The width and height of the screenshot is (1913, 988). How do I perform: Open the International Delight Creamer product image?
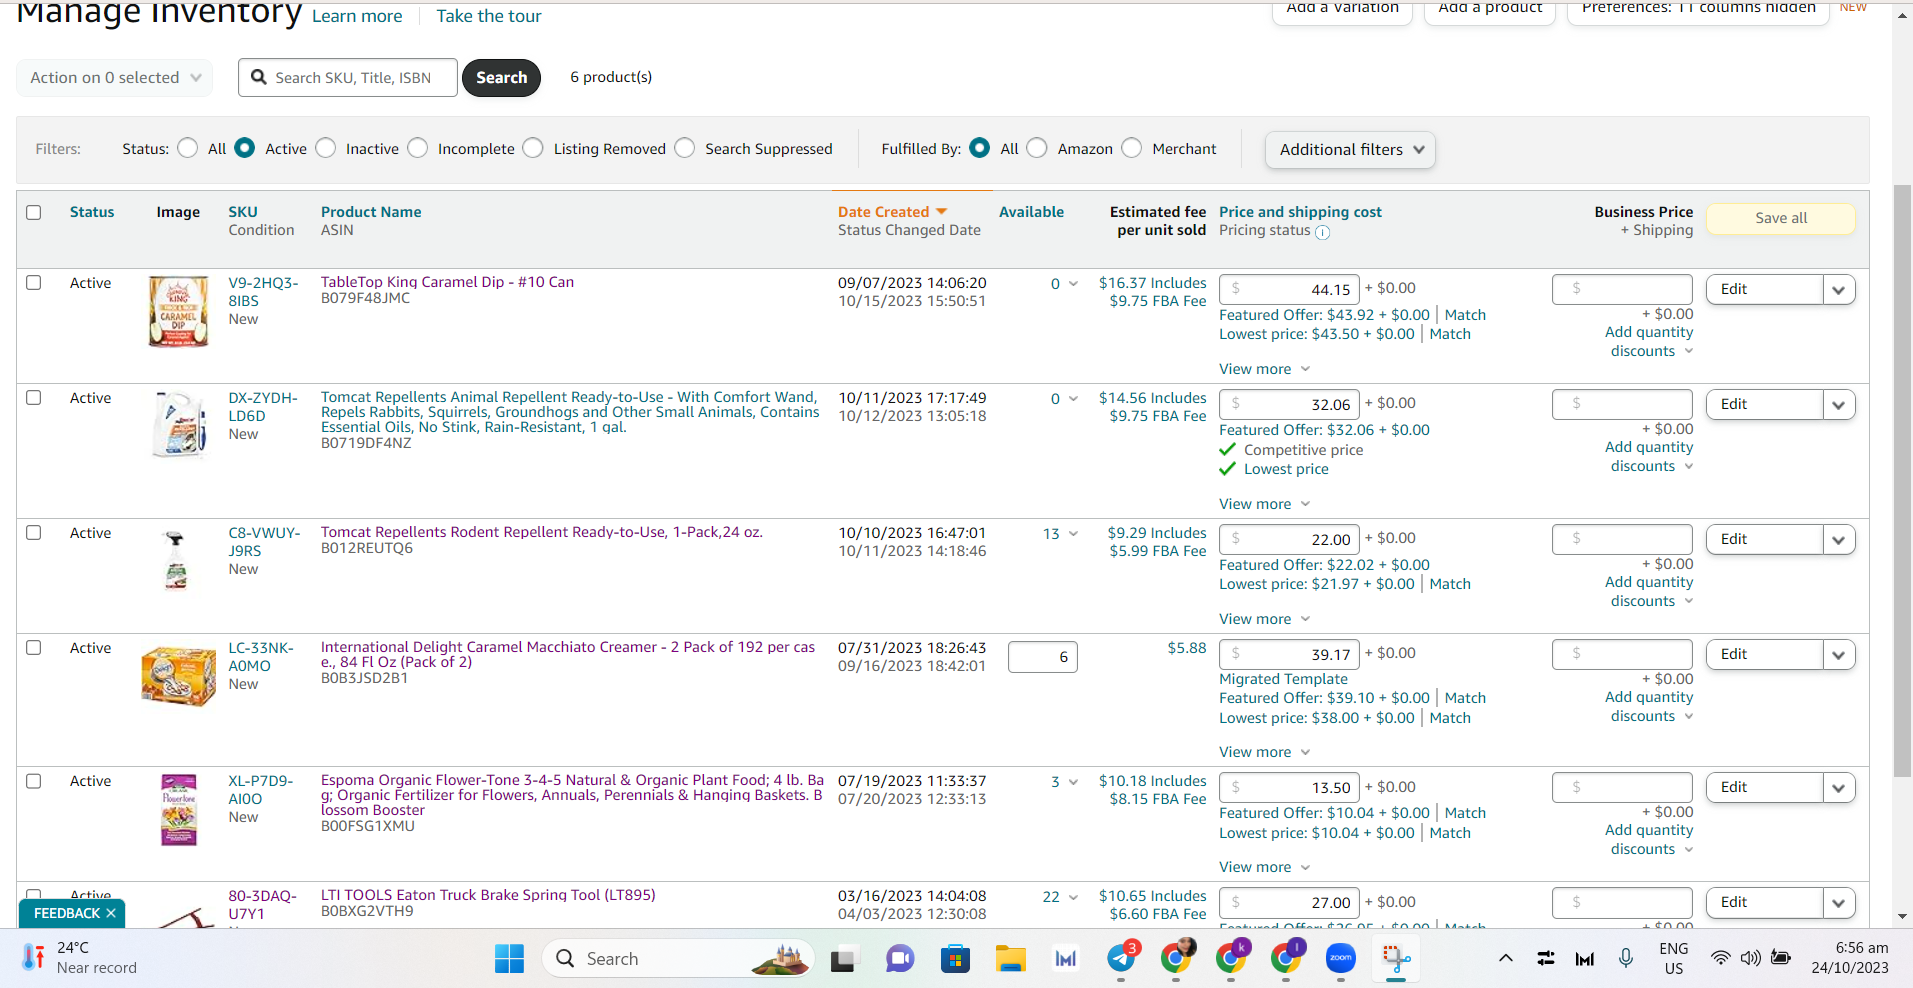coord(178,676)
